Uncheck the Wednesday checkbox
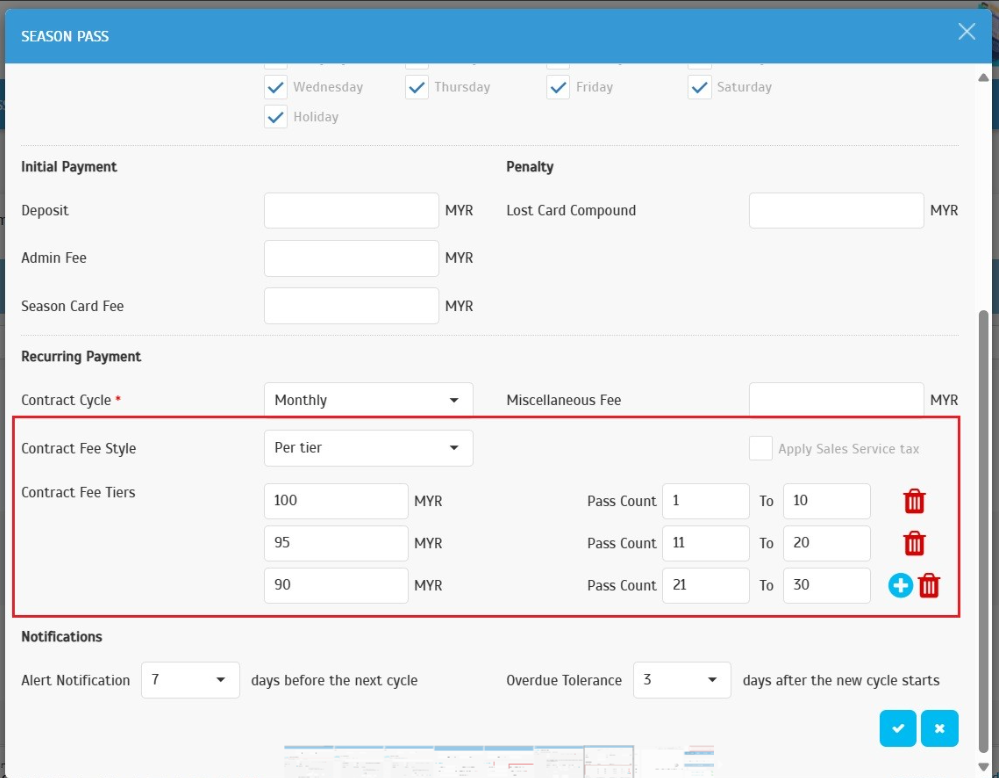The image size is (999, 778). (x=276, y=88)
